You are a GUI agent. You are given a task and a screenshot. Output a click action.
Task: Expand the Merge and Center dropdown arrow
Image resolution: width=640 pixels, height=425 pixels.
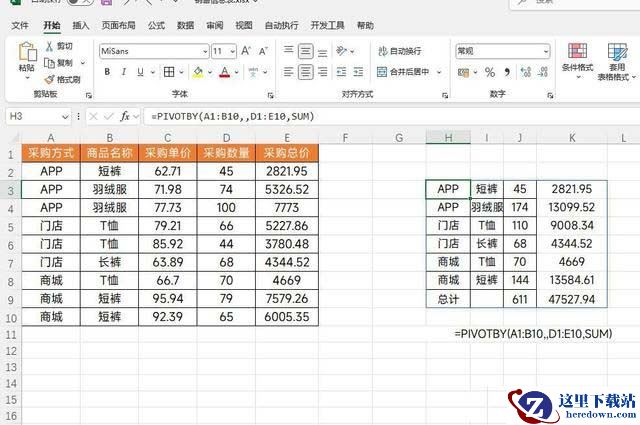(x=439, y=72)
